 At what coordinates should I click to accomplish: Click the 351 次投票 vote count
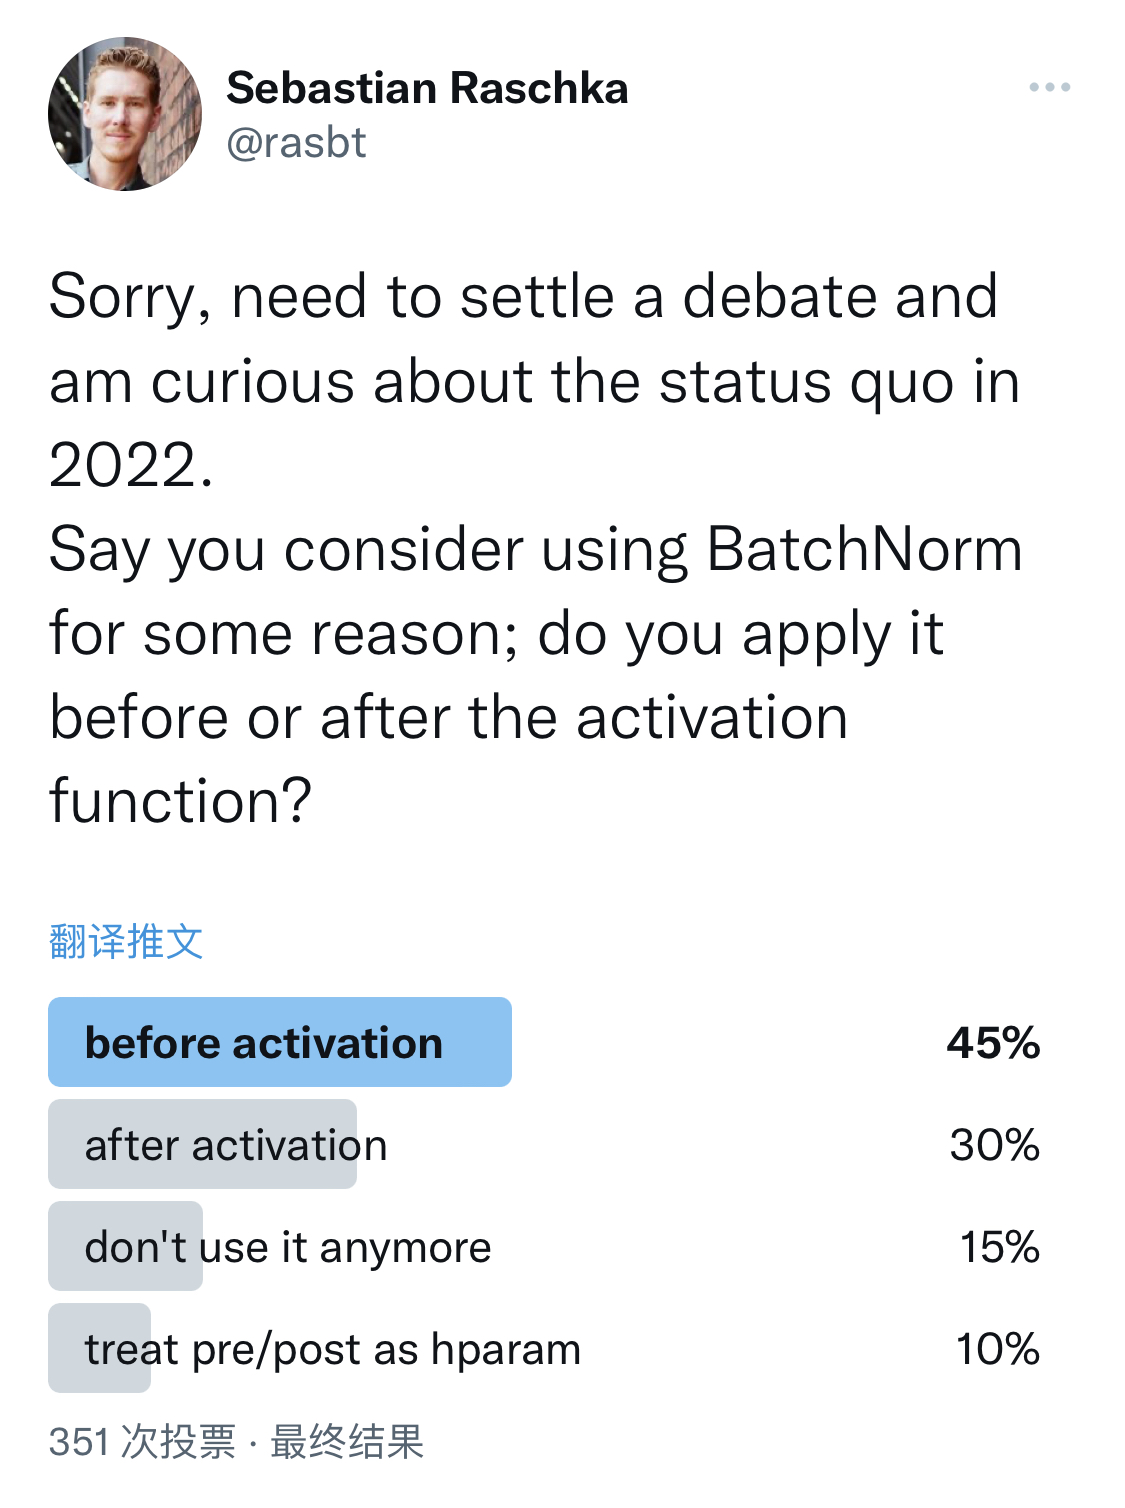(x=142, y=1442)
